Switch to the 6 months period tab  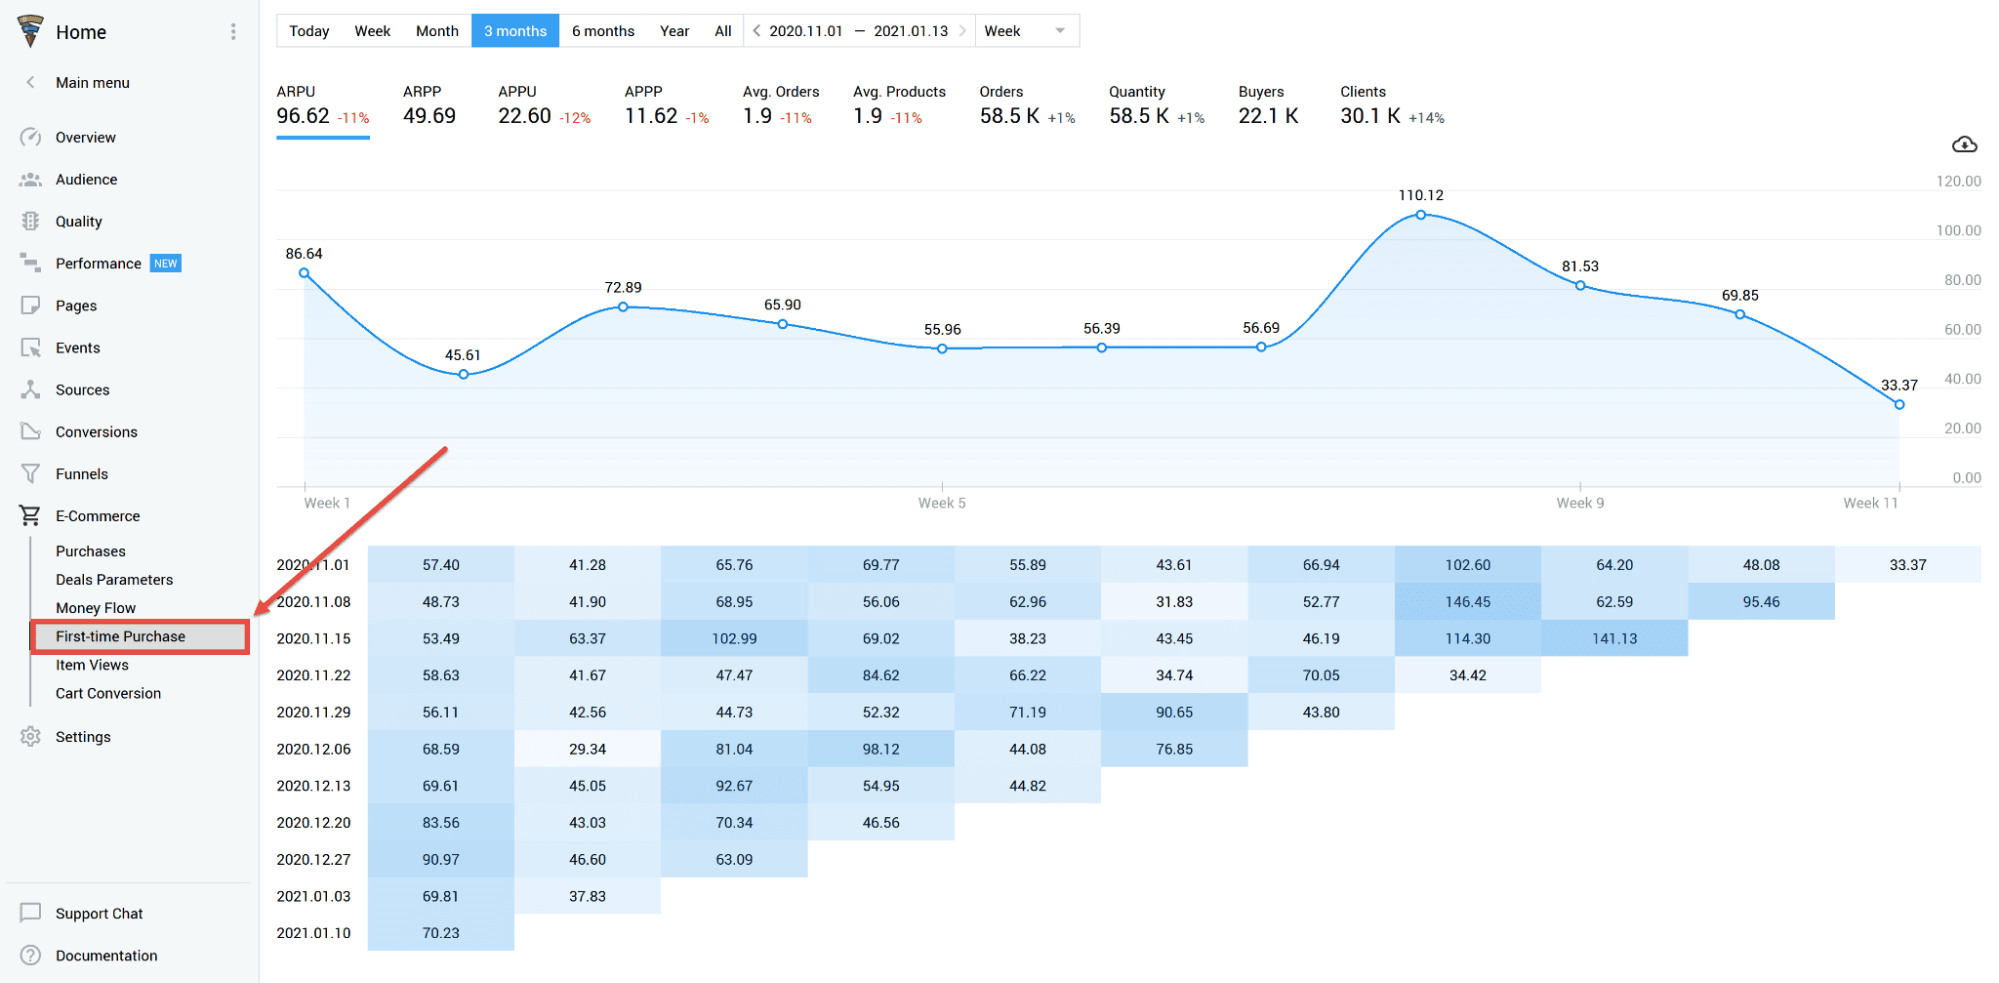tap(603, 31)
